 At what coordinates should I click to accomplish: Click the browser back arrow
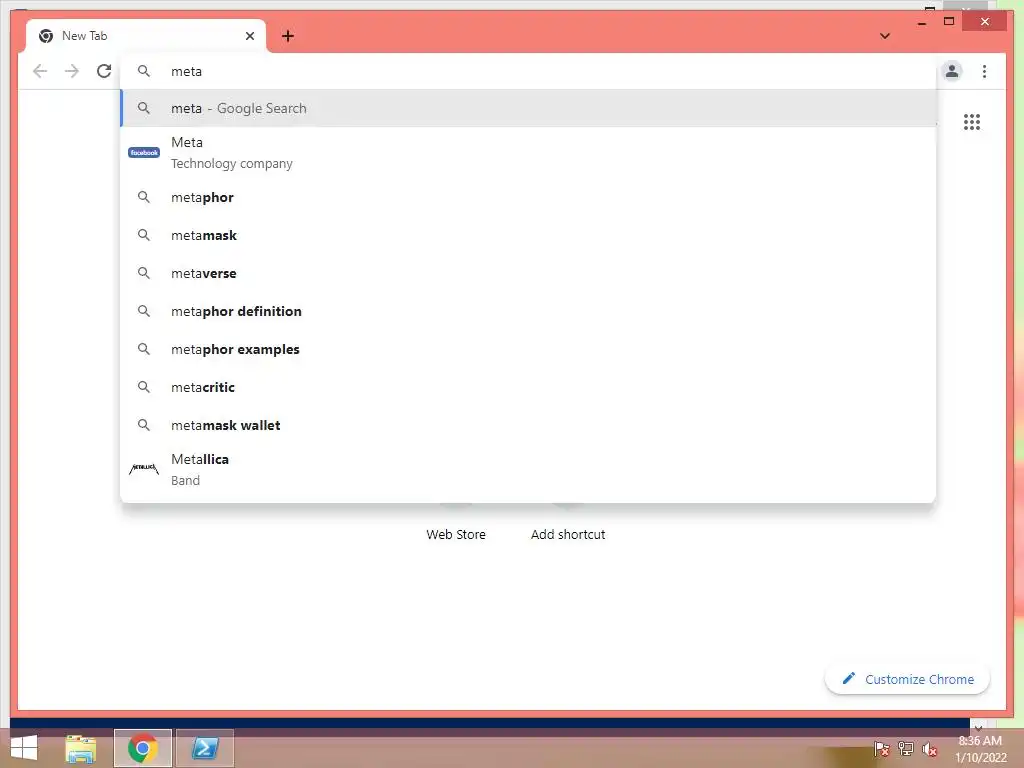point(40,71)
